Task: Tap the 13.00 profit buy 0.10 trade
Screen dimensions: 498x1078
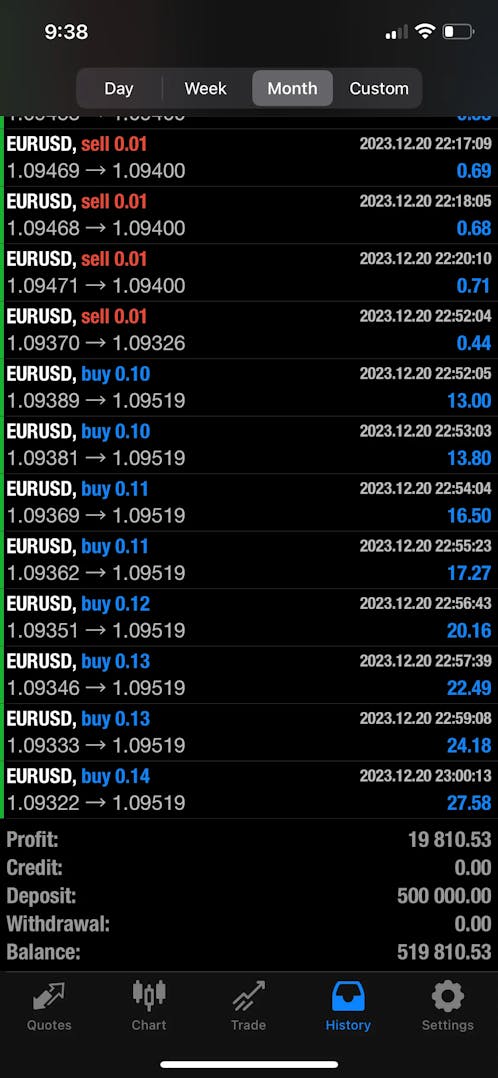Action: tap(249, 387)
